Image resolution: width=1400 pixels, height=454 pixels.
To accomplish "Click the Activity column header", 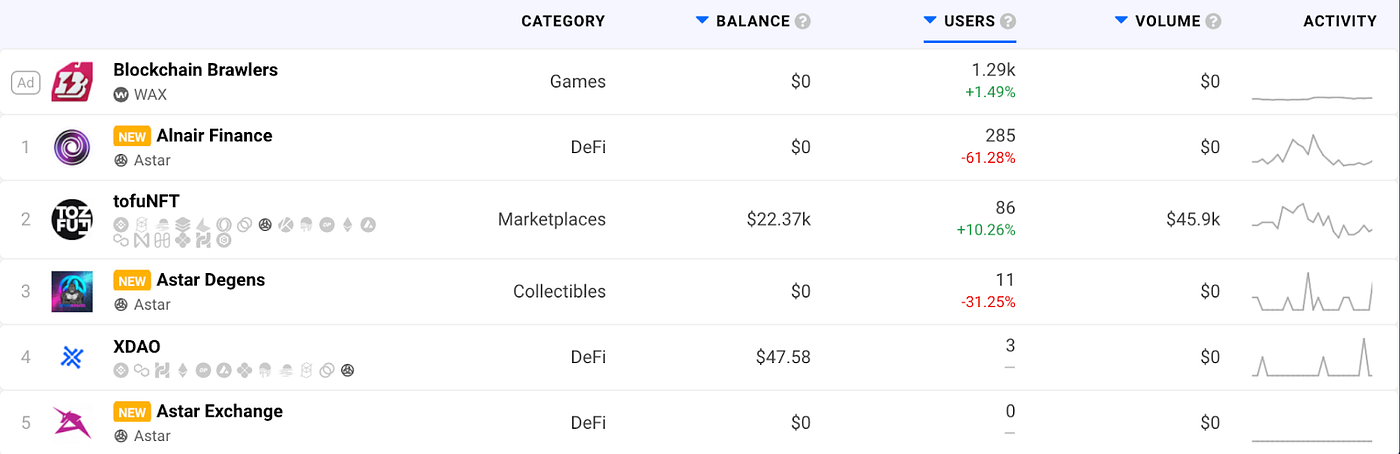I will pyautogui.click(x=1340, y=21).
